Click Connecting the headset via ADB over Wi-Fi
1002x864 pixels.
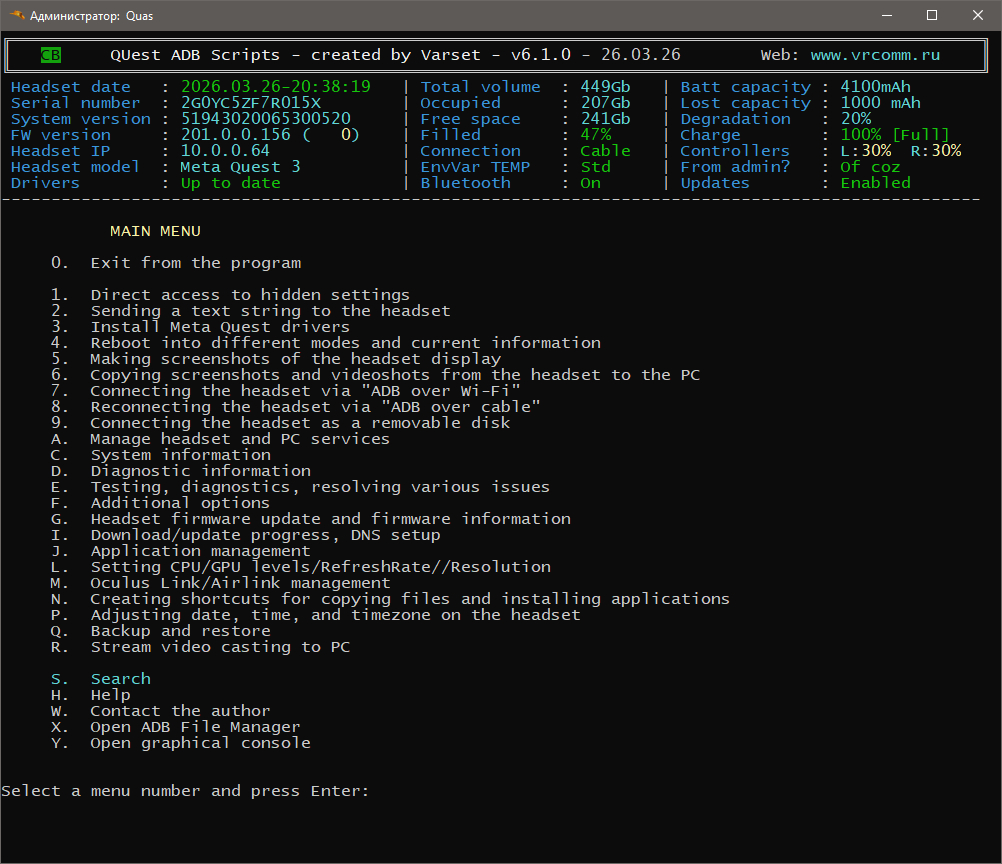point(286,390)
